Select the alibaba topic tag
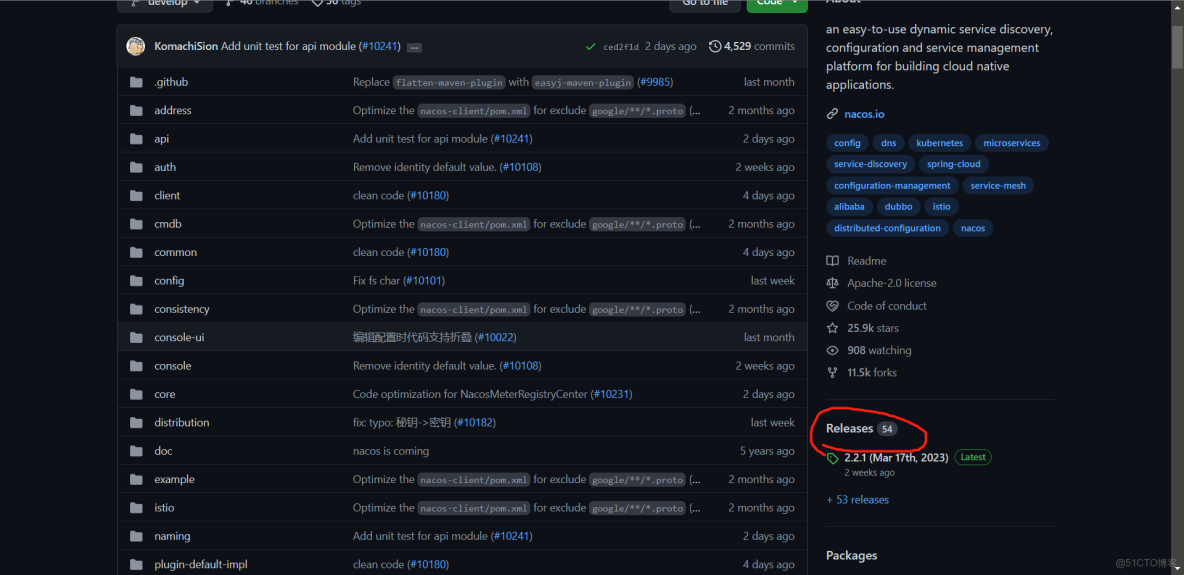 849,206
